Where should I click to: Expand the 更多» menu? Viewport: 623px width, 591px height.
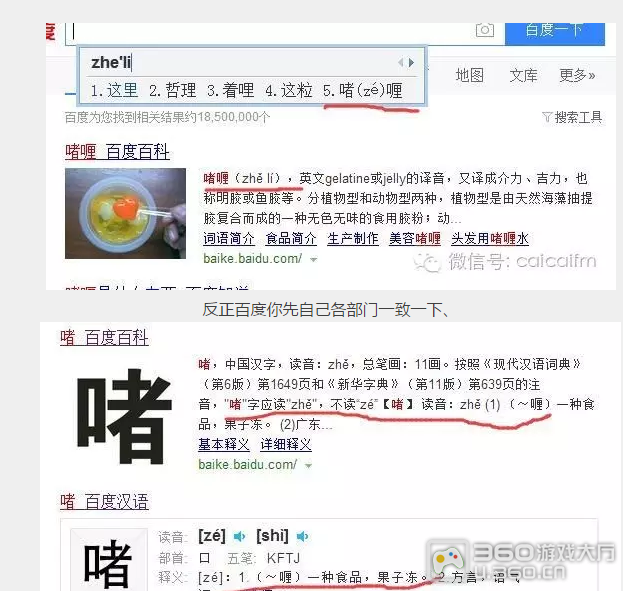[577, 75]
